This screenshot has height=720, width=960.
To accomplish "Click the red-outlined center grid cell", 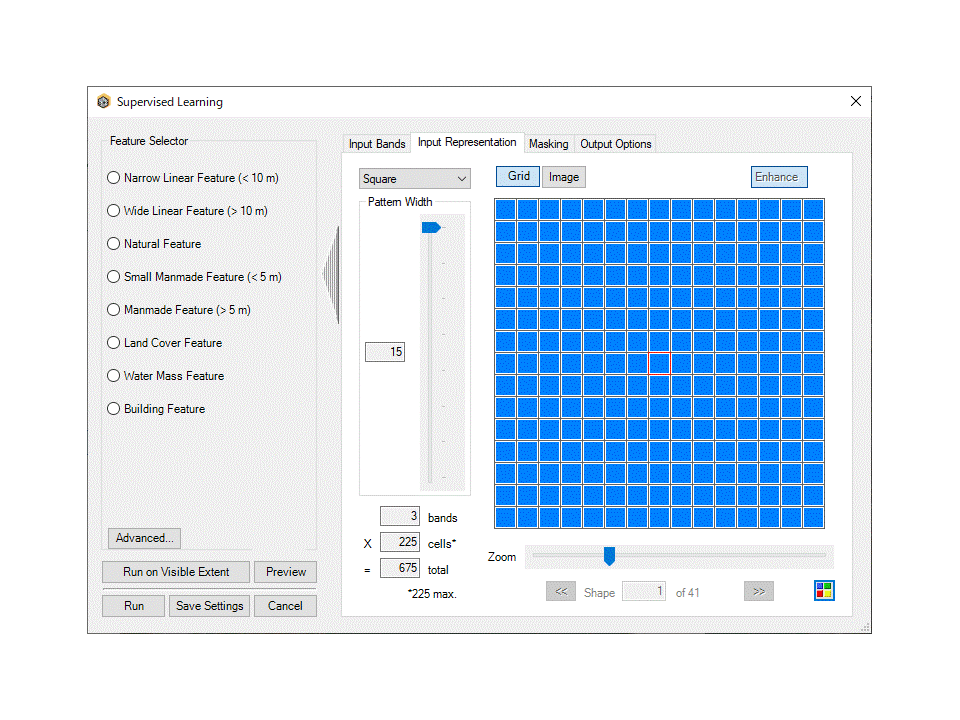I will (659, 364).
